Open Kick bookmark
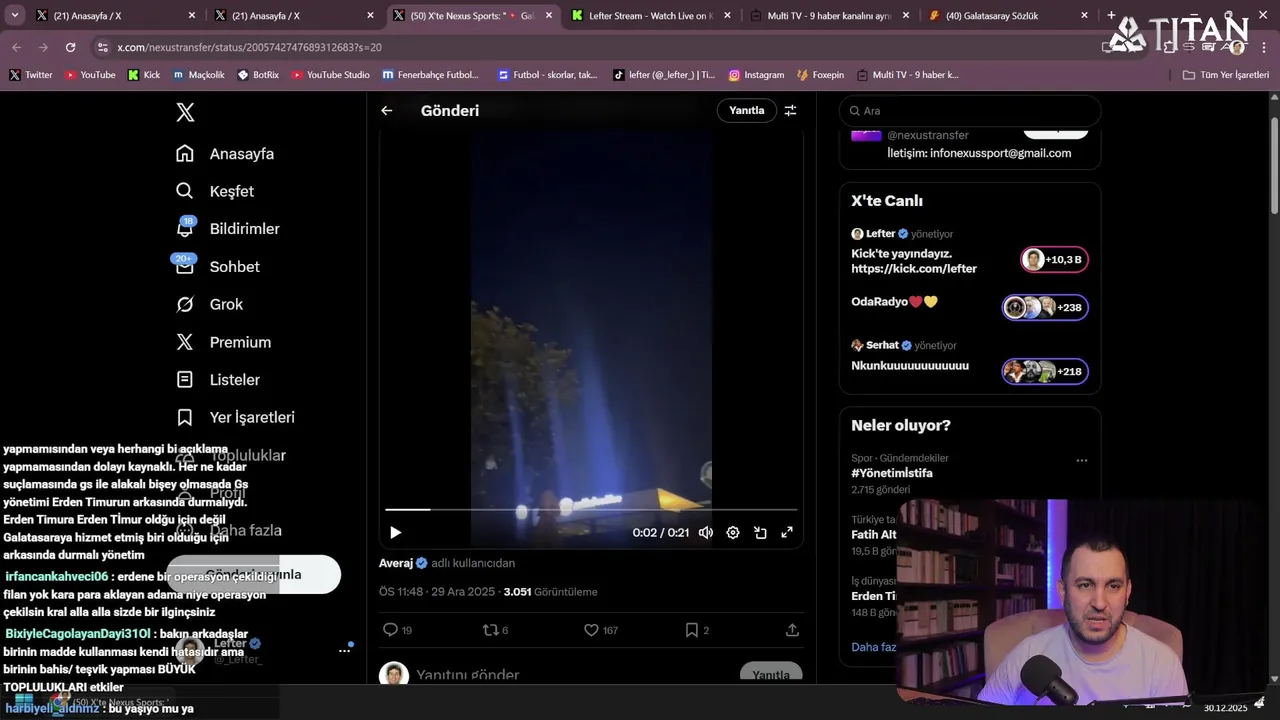The image size is (1280, 720). [144, 75]
